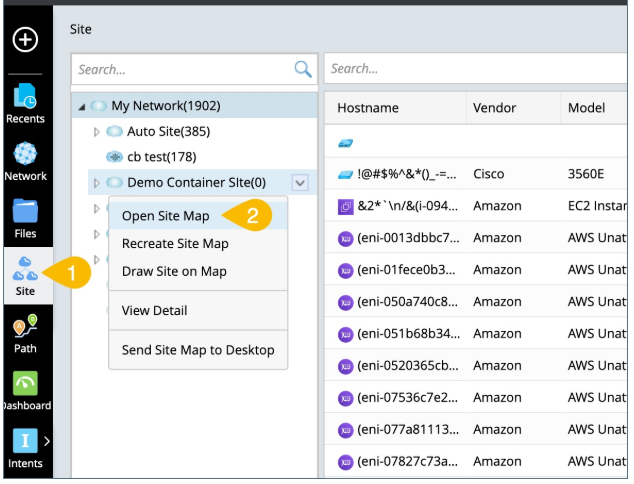Open the Demo Container Site dropdown arrow
Screen dimensions: 634x484
[299, 182]
